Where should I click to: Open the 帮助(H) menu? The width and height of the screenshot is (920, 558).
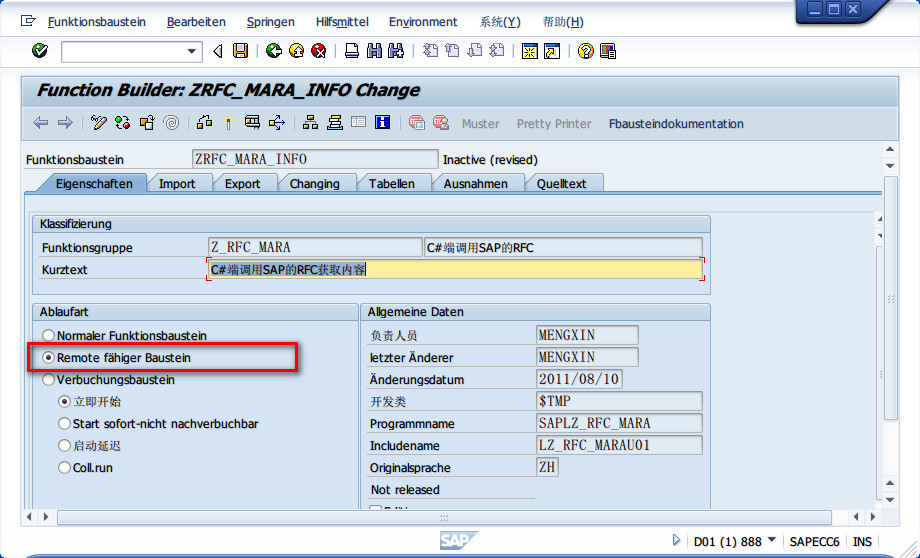click(x=563, y=22)
